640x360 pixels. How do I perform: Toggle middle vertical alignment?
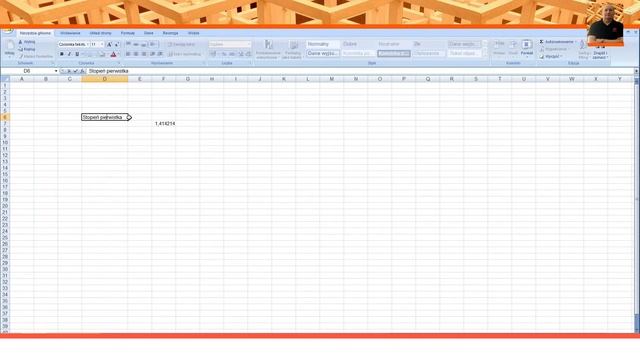click(x=136, y=44)
